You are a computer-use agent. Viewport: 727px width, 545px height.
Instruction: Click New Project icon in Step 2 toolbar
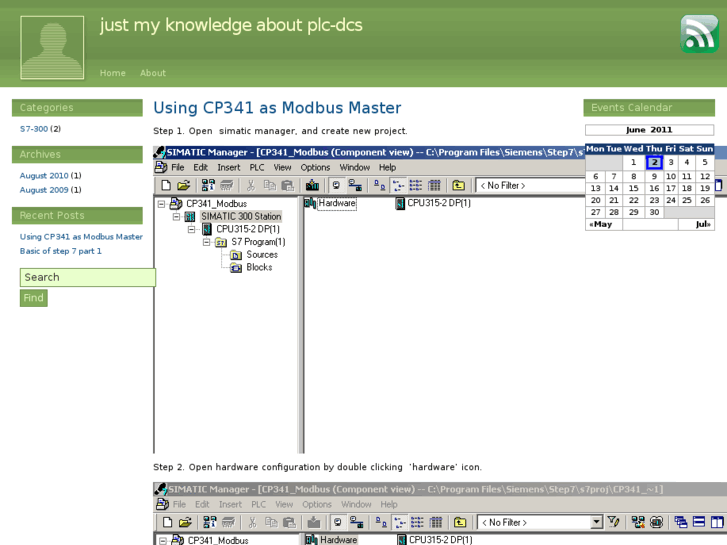(167, 522)
